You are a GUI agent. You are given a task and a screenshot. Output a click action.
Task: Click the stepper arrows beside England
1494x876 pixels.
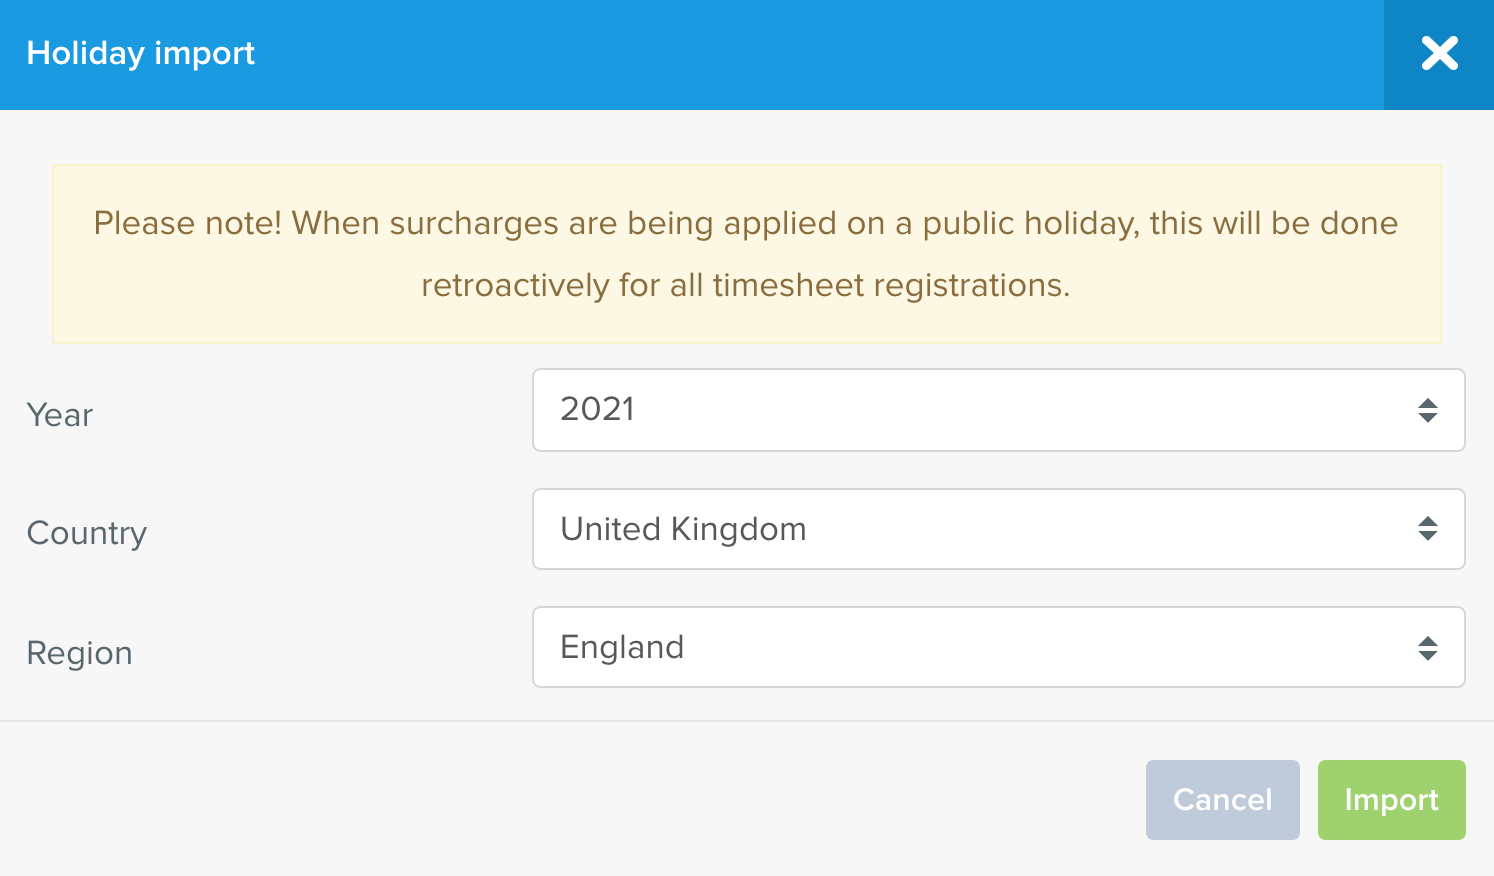coord(1428,647)
